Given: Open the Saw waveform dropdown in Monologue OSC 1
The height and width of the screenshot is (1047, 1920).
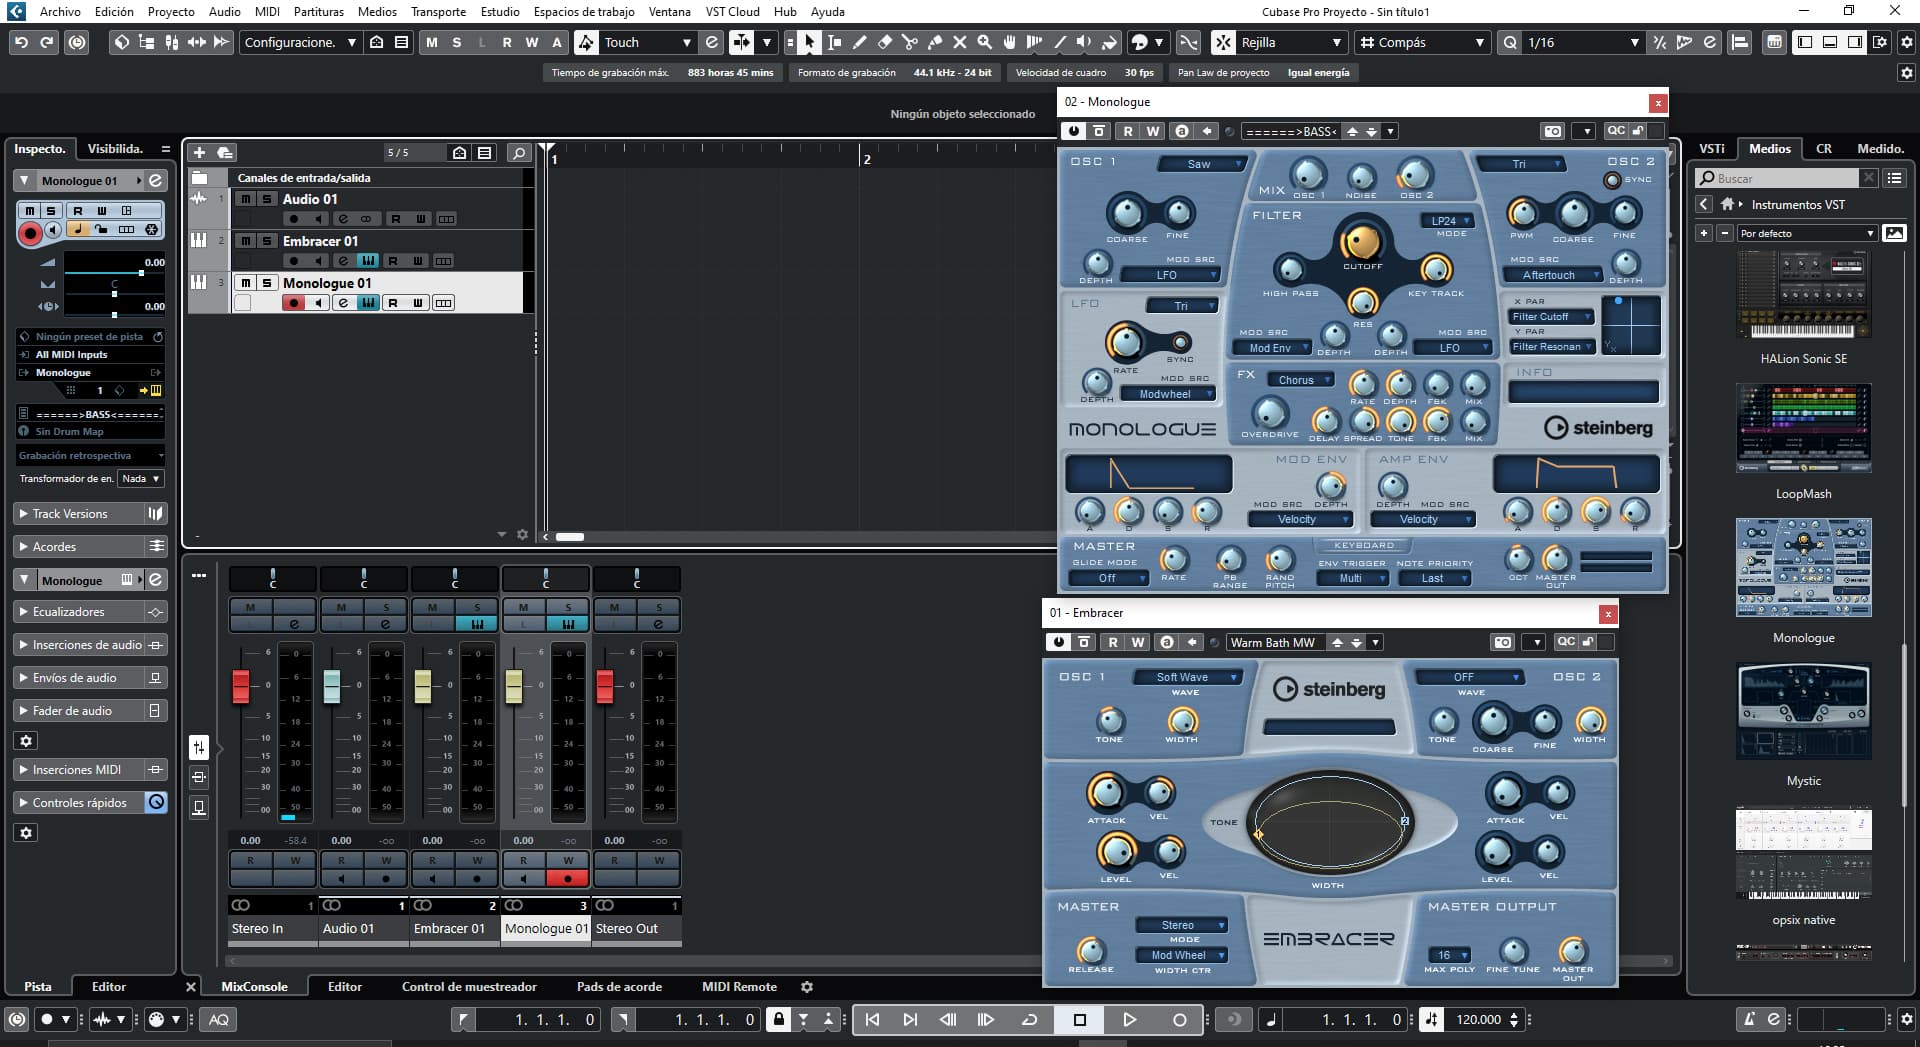Looking at the screenshot, I should coord(1201,163).
